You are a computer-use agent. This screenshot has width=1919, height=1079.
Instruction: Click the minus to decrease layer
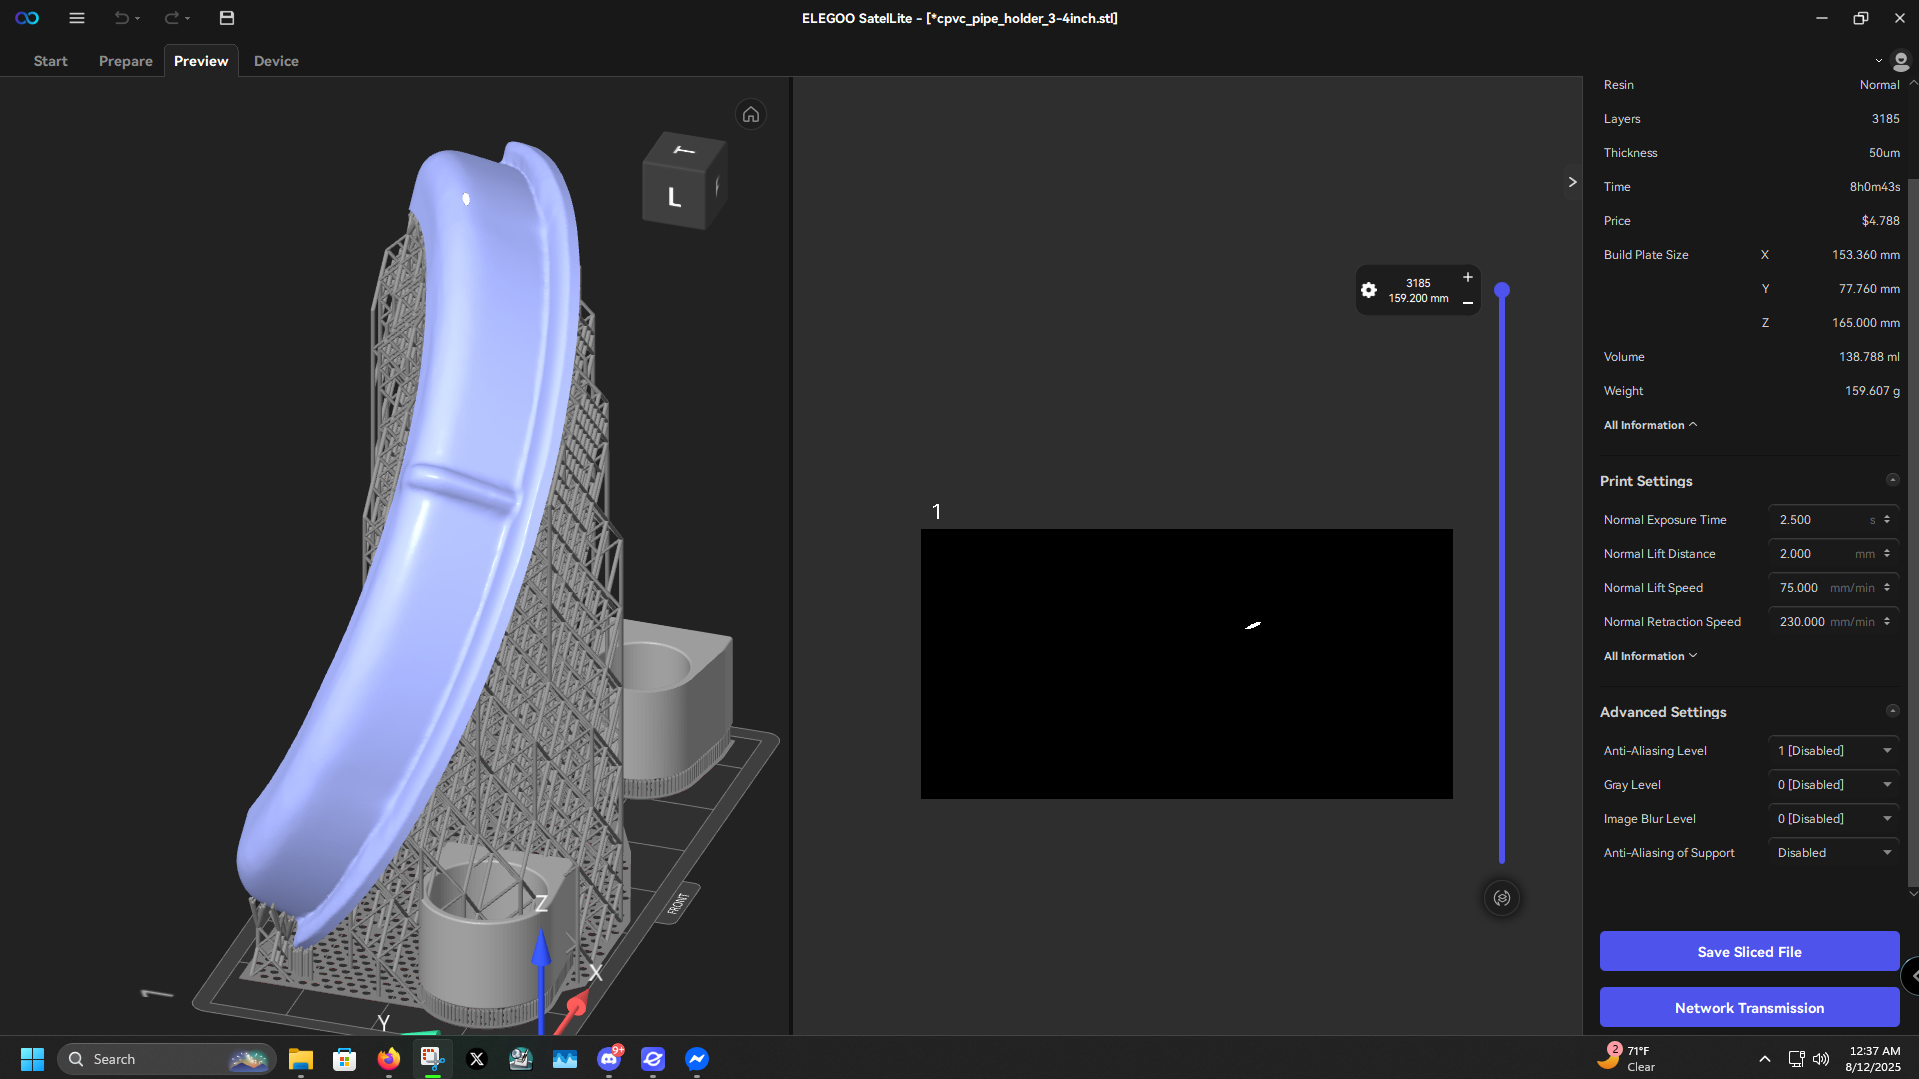(1467, 303)
